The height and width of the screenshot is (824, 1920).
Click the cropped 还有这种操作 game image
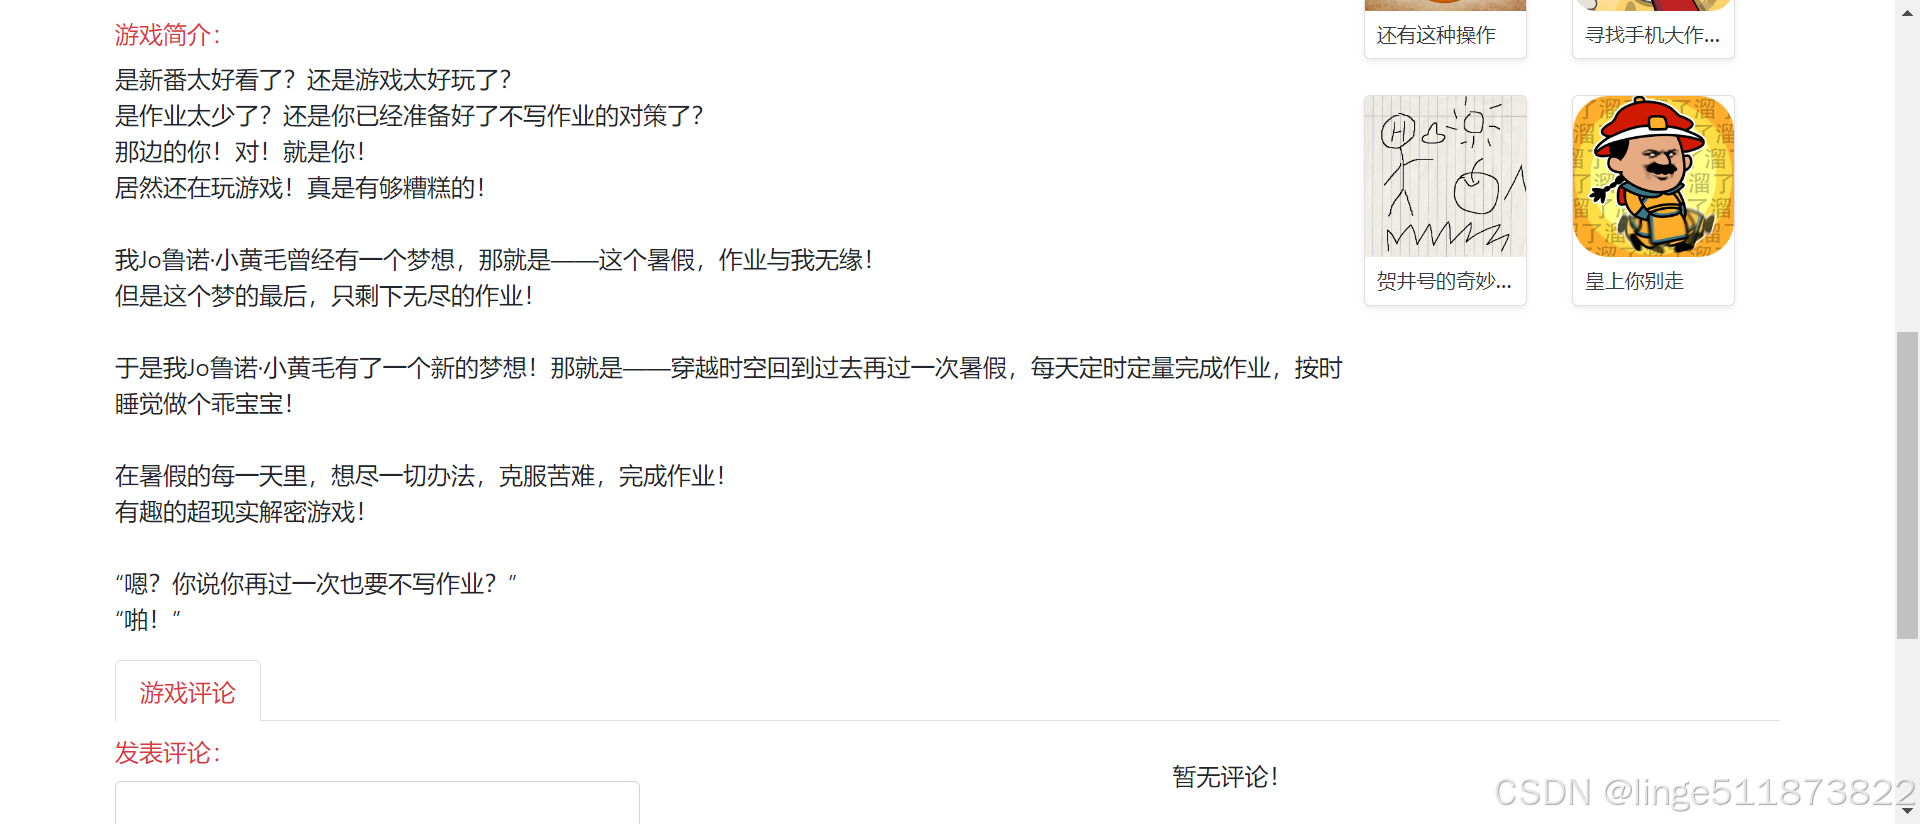point(1445,5)
